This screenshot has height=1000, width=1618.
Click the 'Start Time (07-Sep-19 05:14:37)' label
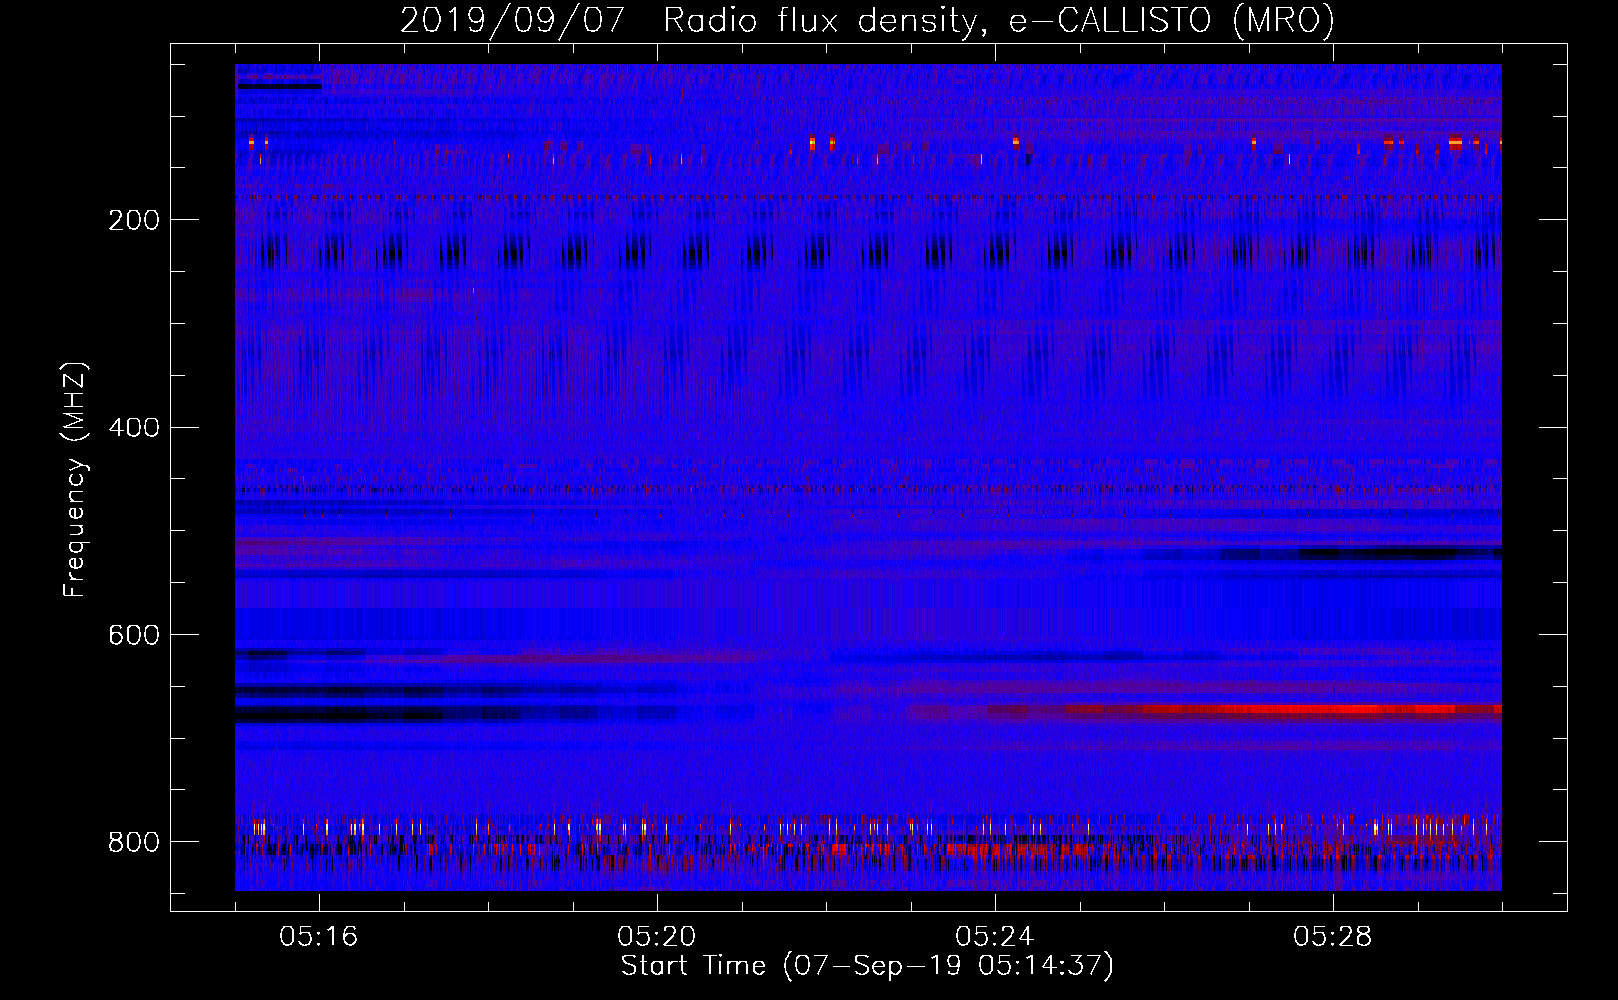pyautogui.click(x=867, y=966)
